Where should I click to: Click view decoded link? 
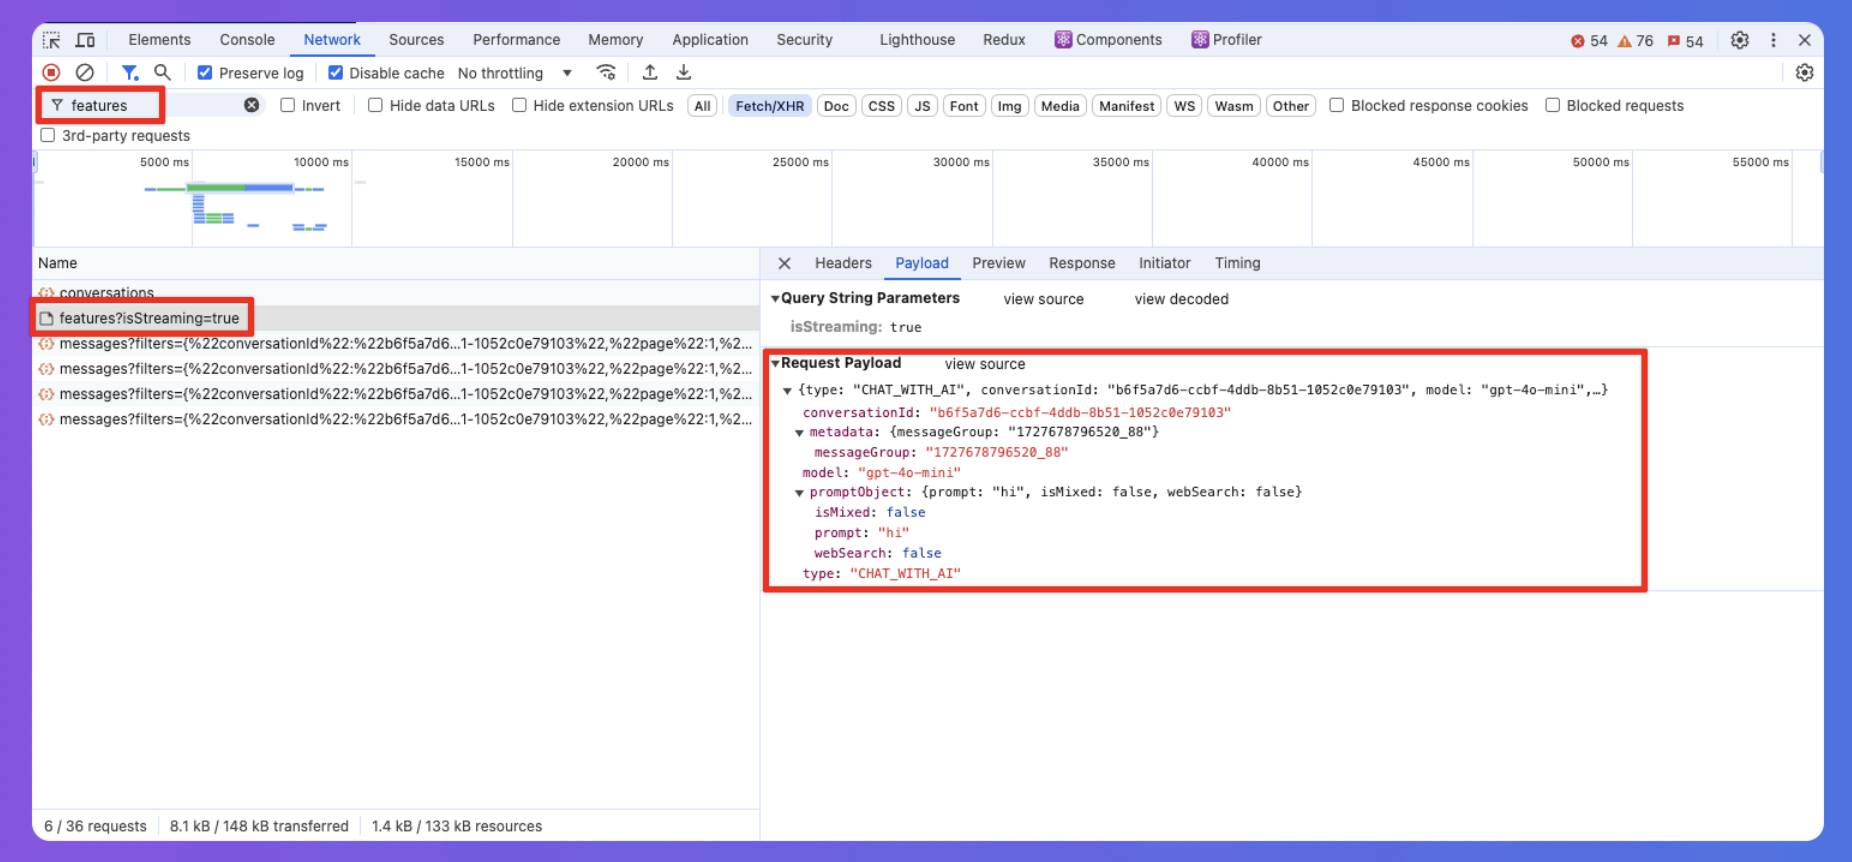(1181, 299)
